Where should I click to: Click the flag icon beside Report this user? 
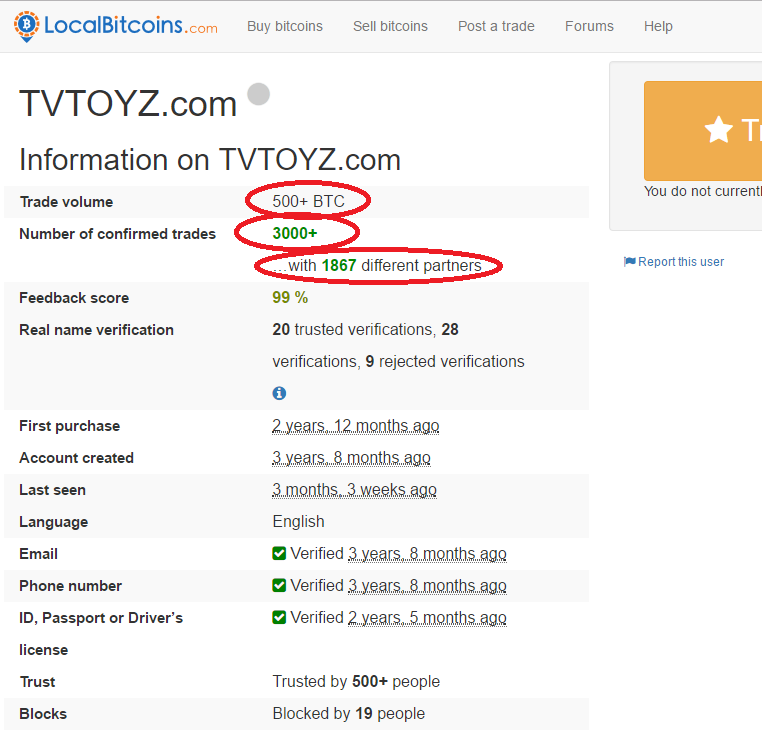click(x=630, y=262)
